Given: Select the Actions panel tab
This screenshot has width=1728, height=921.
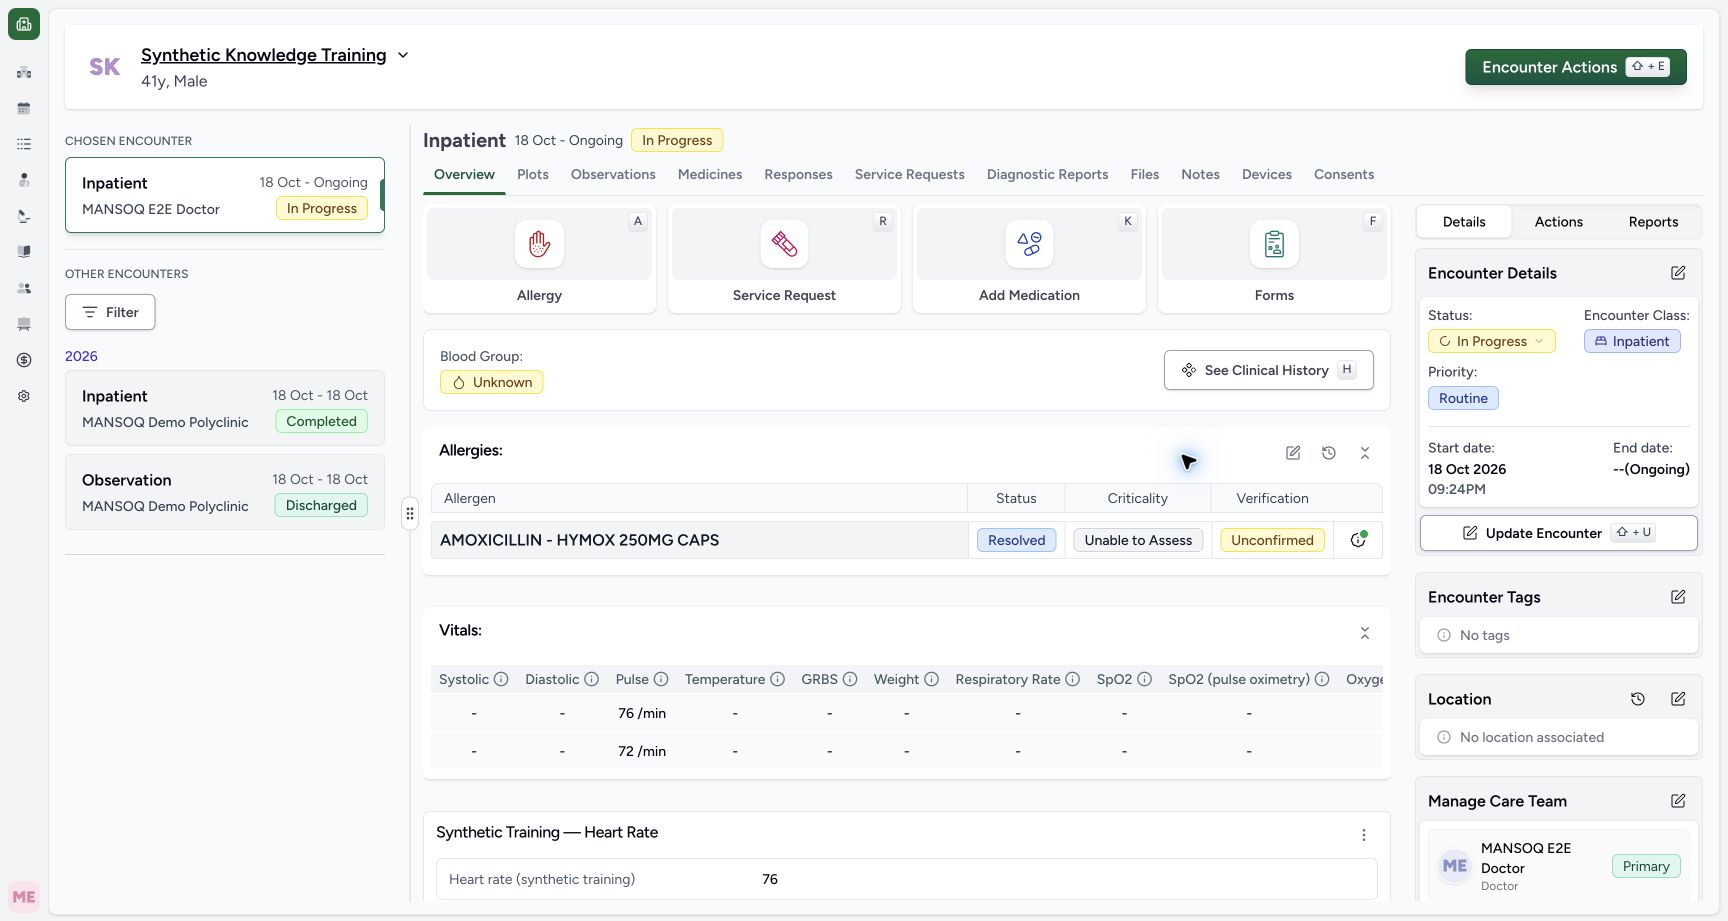Looking at the screenshot, I should point(1558,222).
